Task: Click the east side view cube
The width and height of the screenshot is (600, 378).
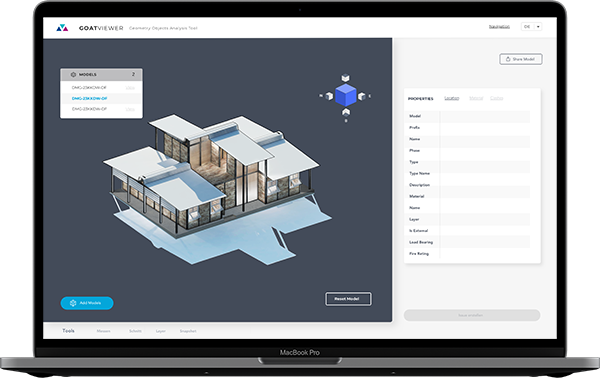Action: click(x=362, y=96)
